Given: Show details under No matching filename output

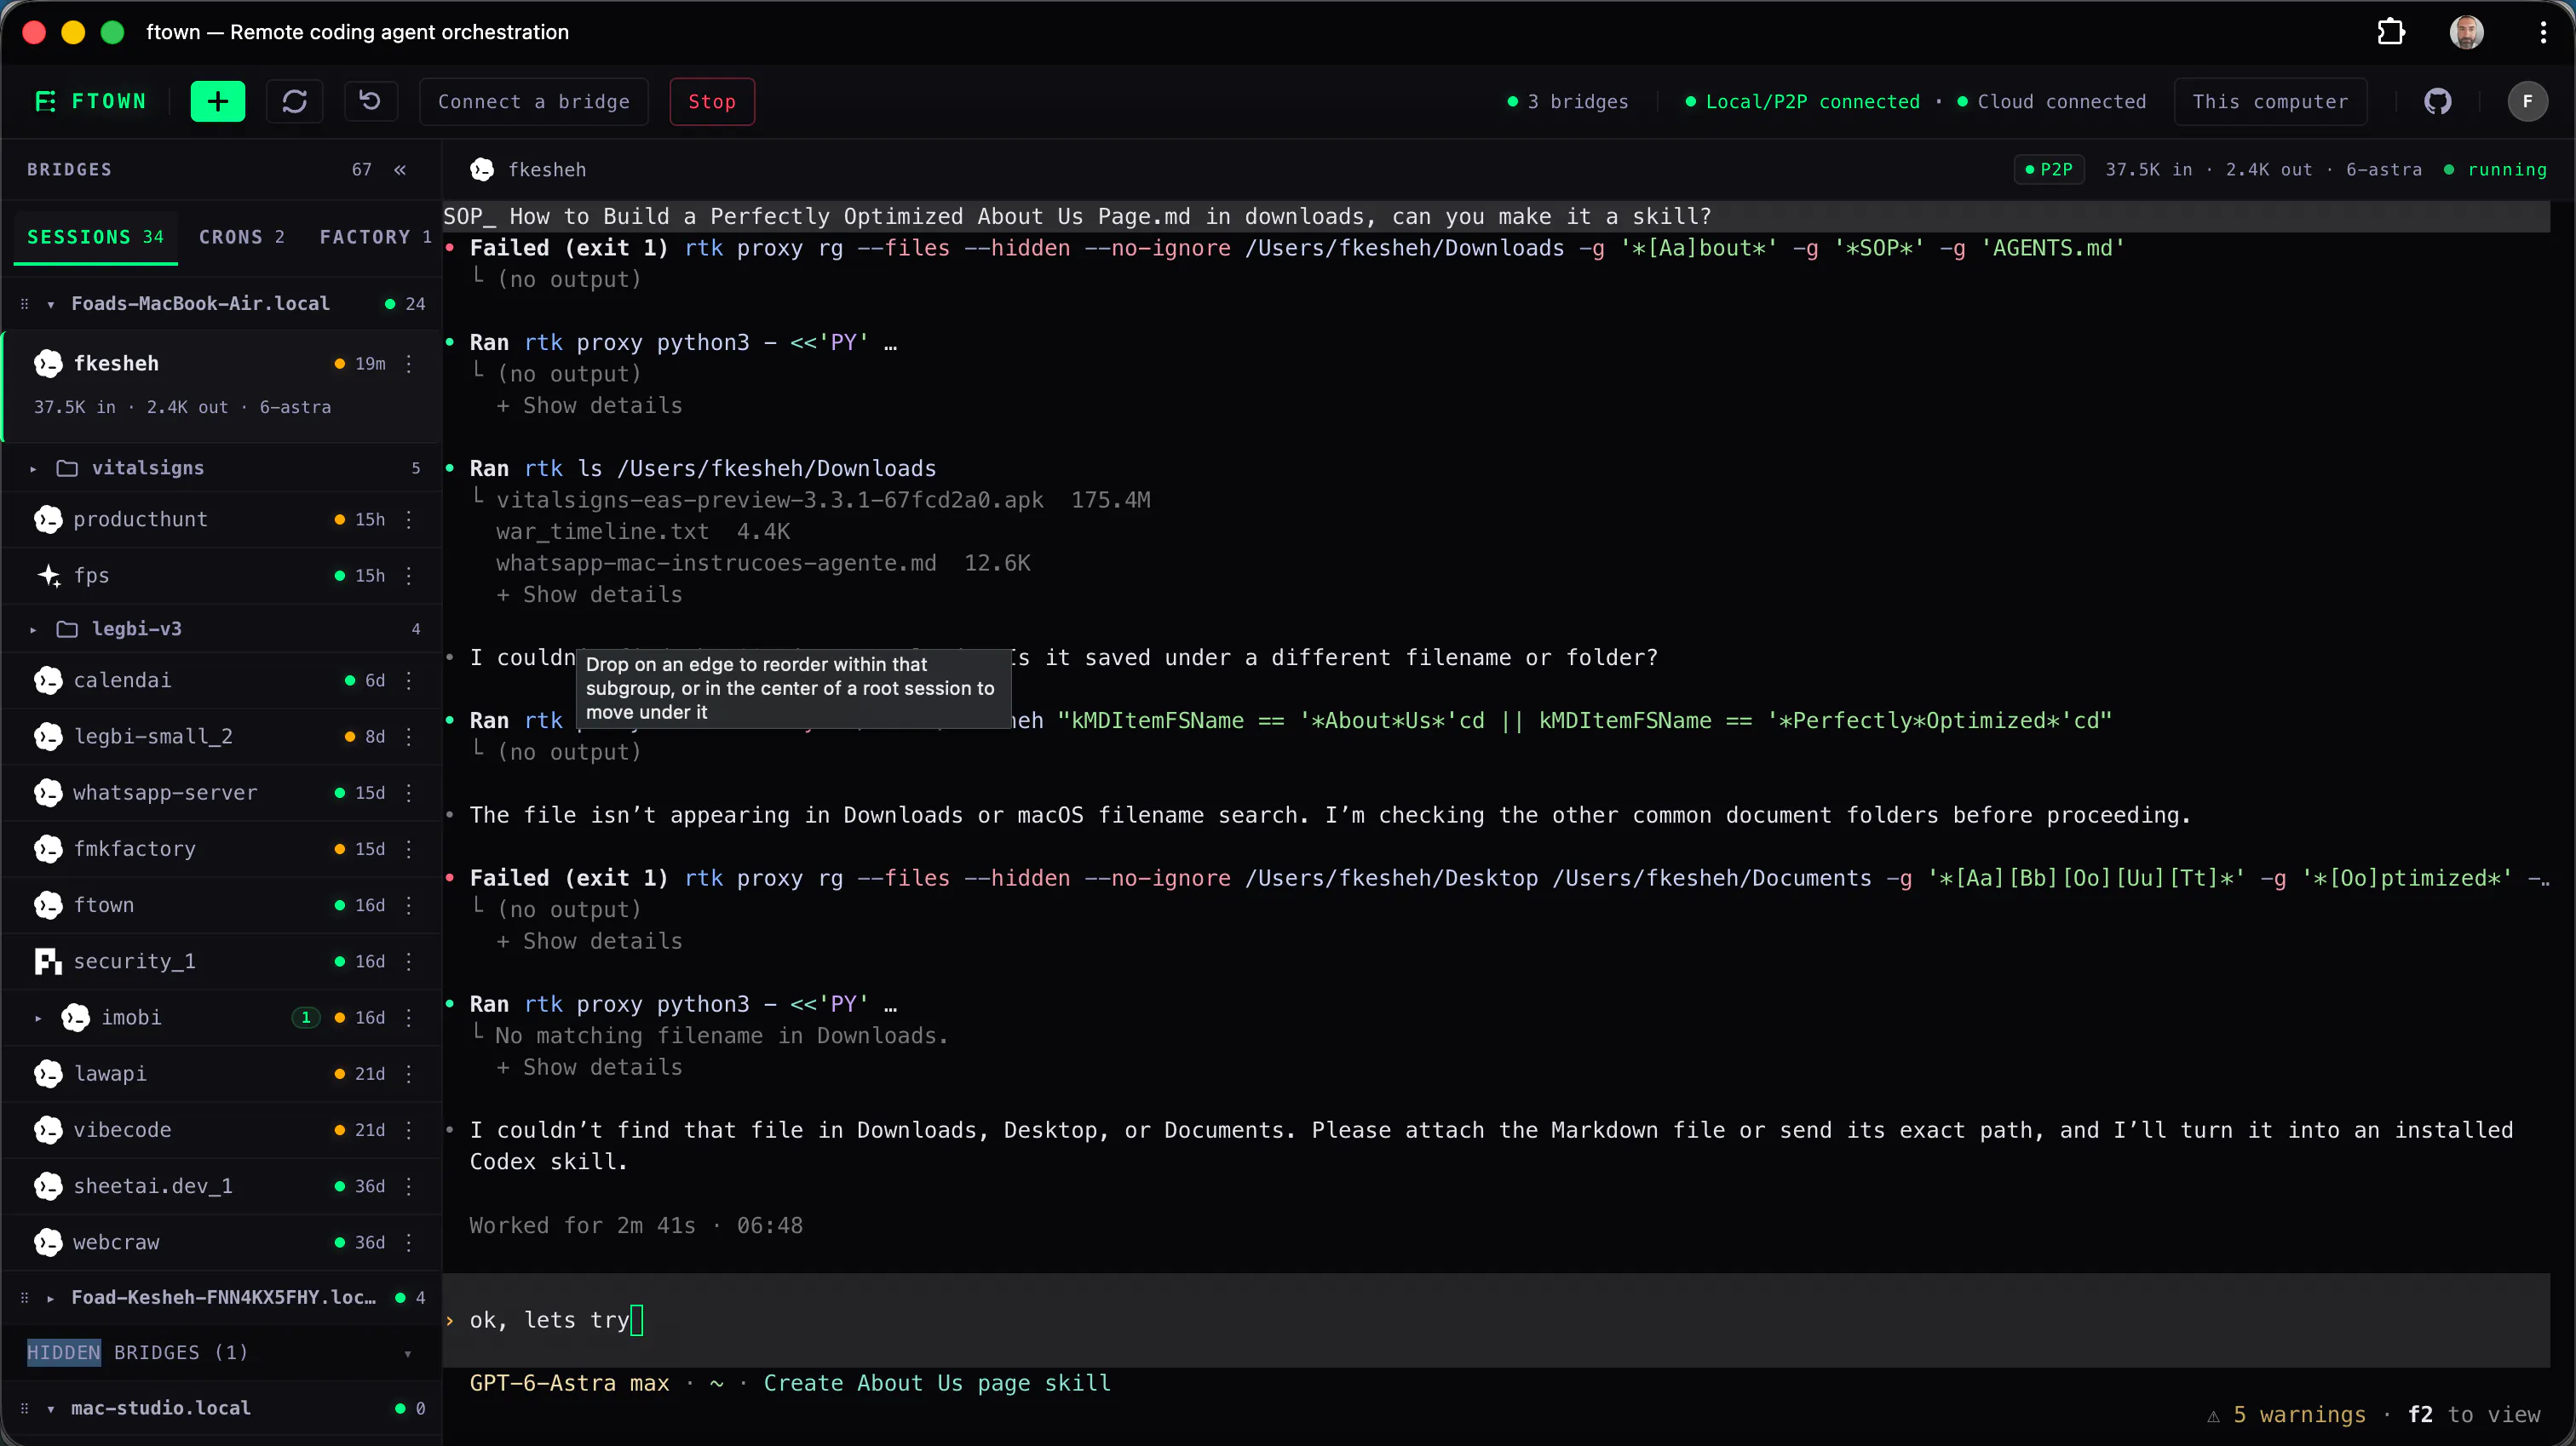Looking at the screenshot, I should [x=590, y=1068].
